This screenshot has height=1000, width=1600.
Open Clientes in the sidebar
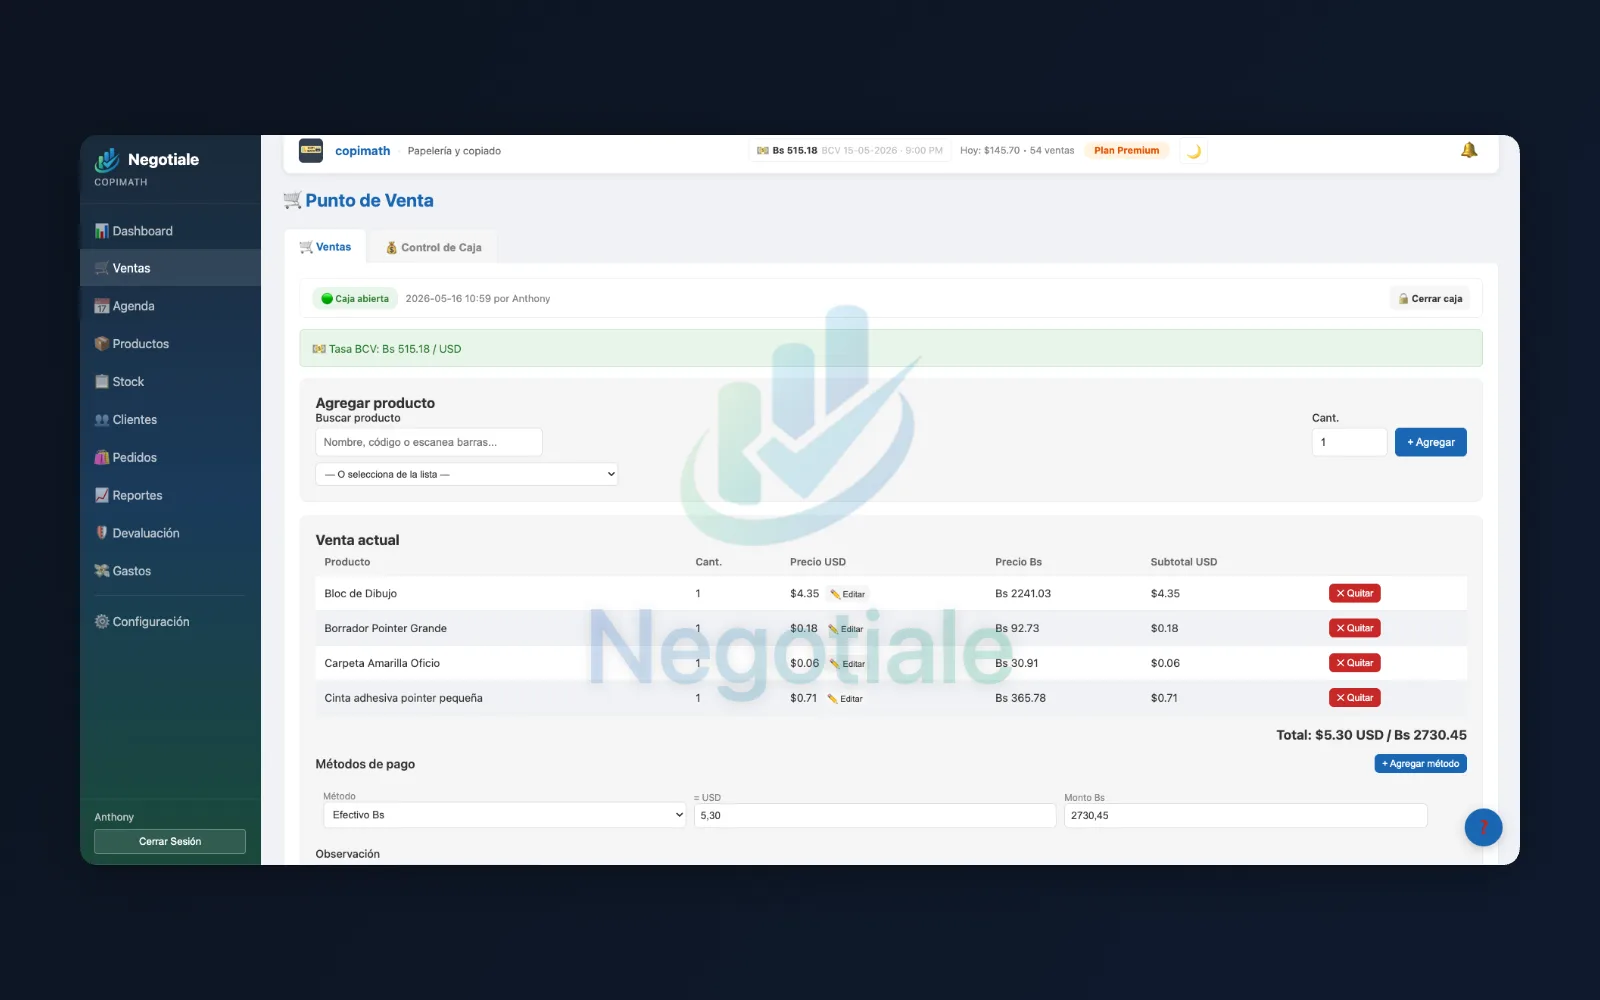(x=170, y=420)
